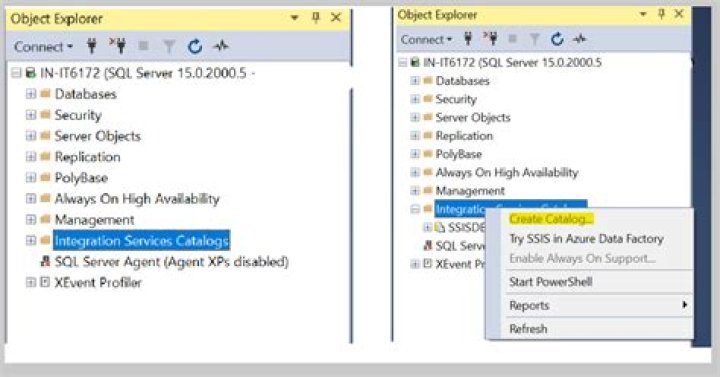Expand XEvent Profiler node in left panel

(x=31, y=282)
